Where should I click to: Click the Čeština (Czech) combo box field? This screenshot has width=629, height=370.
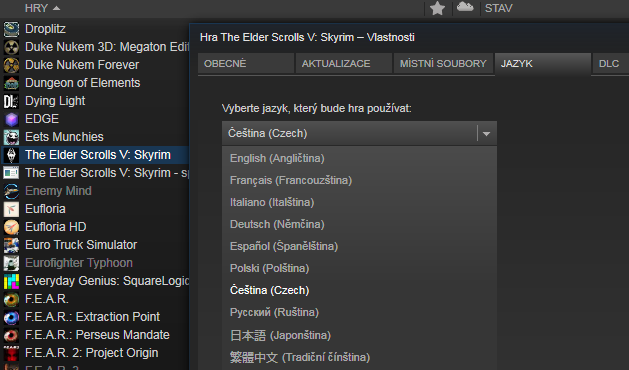tap(359, 133)
